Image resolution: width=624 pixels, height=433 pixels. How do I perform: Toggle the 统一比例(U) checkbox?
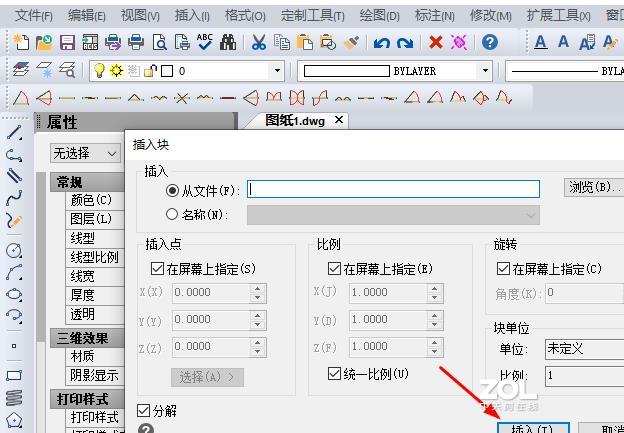coord(334,373)
